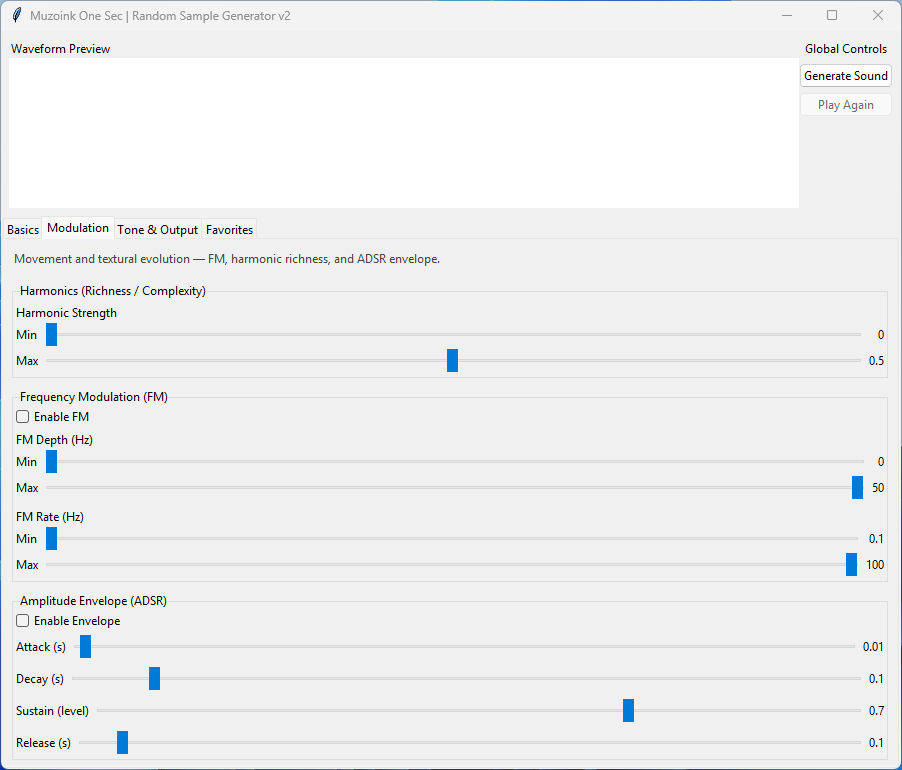The width and height of the screenshot is (902, 770).
Task: Click the Decay slider handle
Action: tap(155, 679)
